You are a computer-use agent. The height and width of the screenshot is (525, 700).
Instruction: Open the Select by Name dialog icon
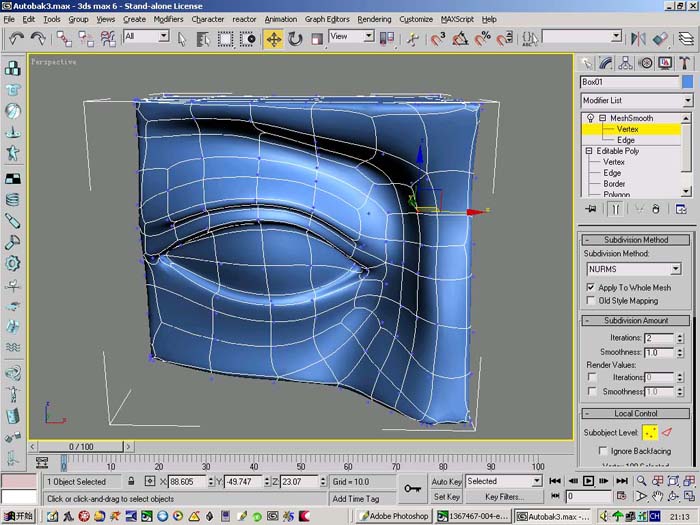pos(203,39)
